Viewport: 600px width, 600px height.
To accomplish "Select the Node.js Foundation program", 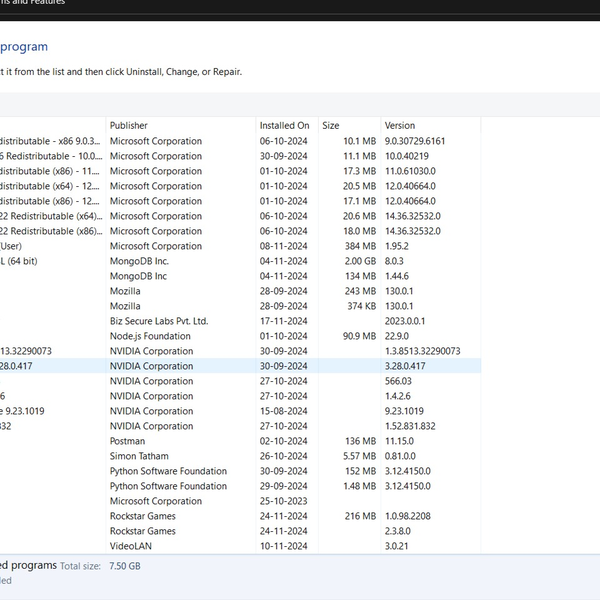I will coord(150,336).
